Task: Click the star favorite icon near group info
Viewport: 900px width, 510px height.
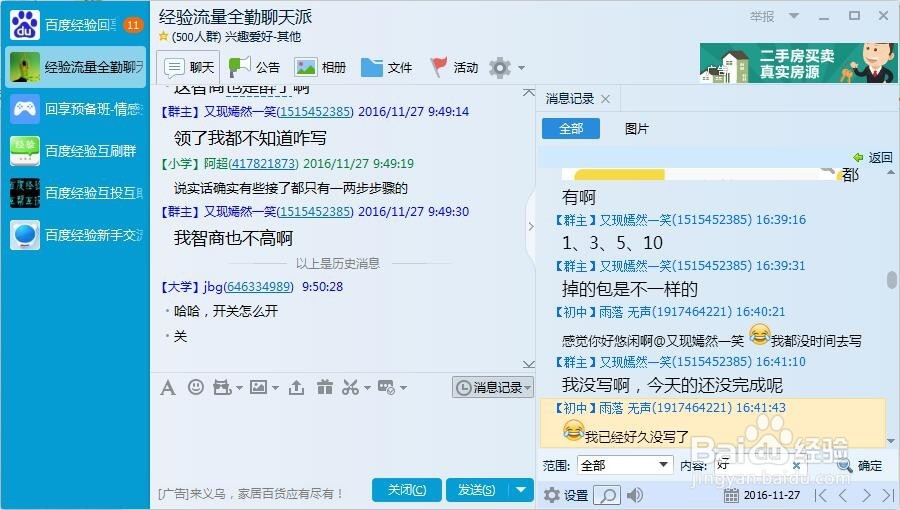Action: point(164,37)
